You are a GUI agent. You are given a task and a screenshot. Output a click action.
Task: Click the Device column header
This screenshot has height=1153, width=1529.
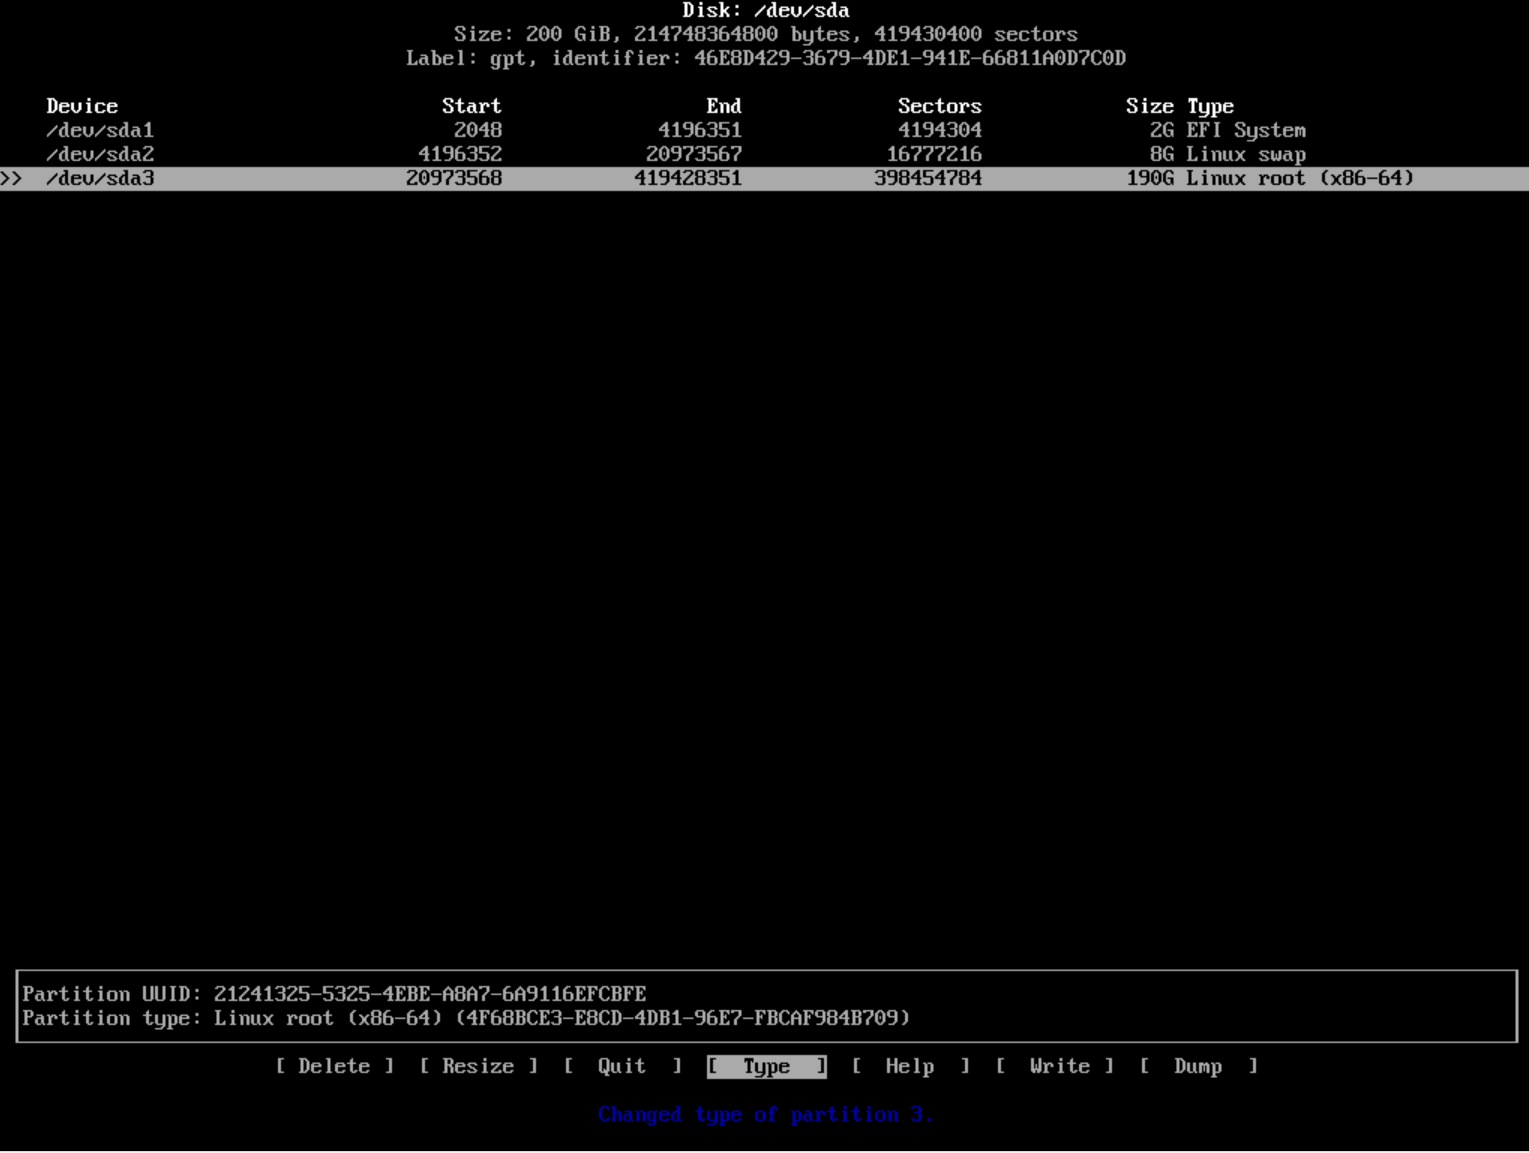point(82,106)
